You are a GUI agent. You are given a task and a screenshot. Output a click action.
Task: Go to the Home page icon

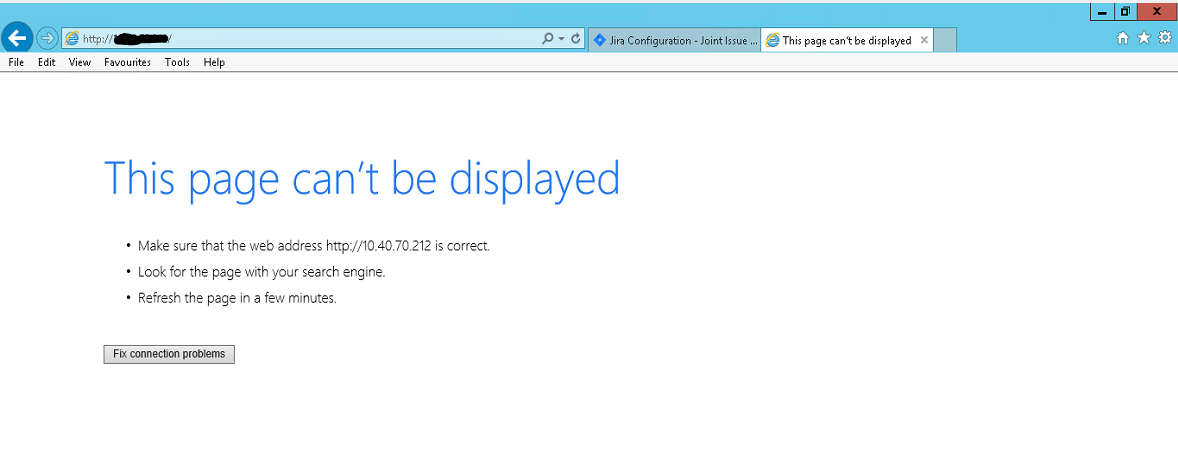(1122, 38)
